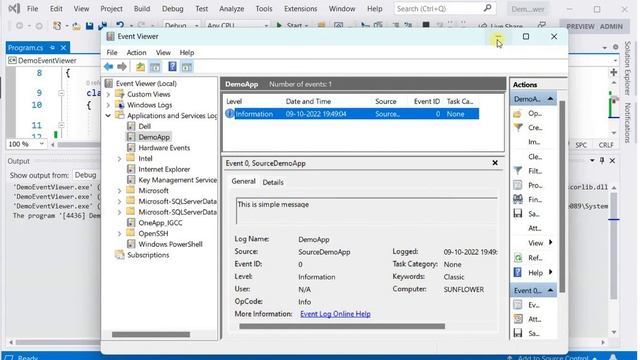Click the Open Saved Log icon in Actions
Viewport: 640px width, 360px height.
[x=518, y=113]
